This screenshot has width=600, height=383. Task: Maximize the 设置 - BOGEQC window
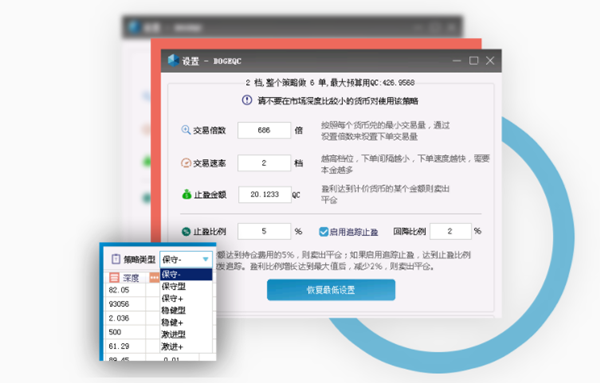pos(474,60)
